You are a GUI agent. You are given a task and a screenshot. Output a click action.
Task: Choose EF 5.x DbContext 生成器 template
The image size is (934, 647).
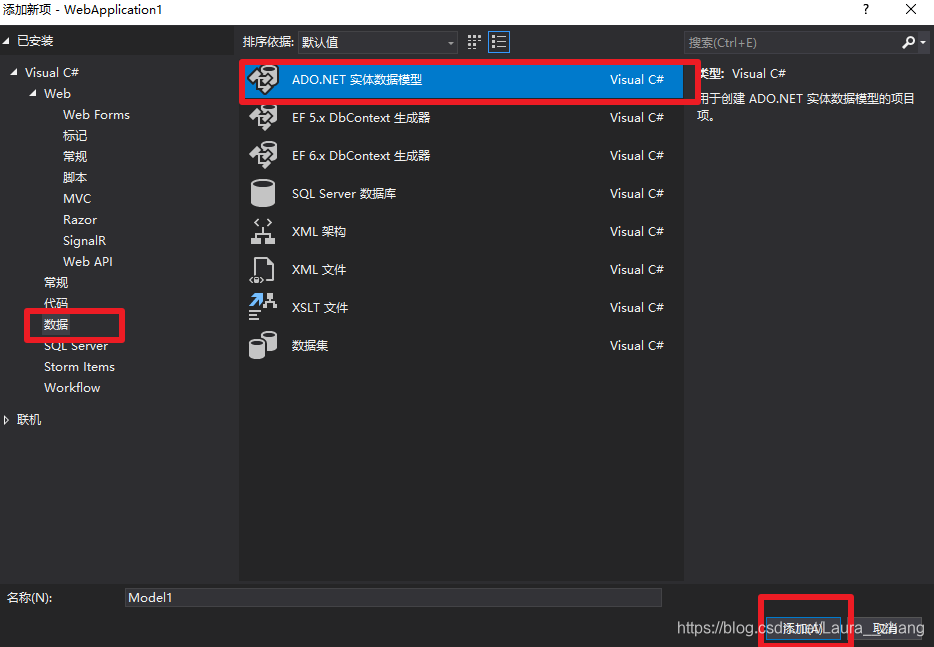point(463,118)
